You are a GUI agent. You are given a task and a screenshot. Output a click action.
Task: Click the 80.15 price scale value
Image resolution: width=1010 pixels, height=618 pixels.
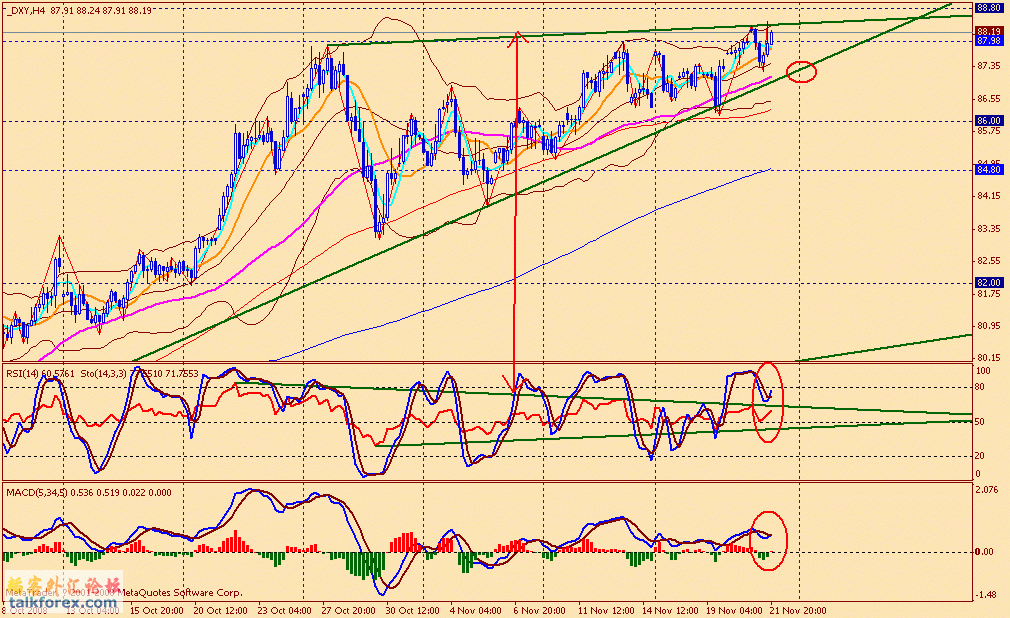point(989,357)
